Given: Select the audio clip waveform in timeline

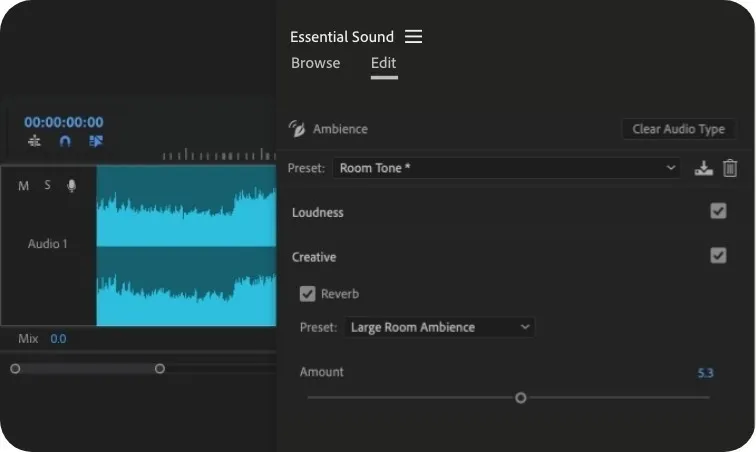Looking at the screenshot, I should [x=186, y=246].
